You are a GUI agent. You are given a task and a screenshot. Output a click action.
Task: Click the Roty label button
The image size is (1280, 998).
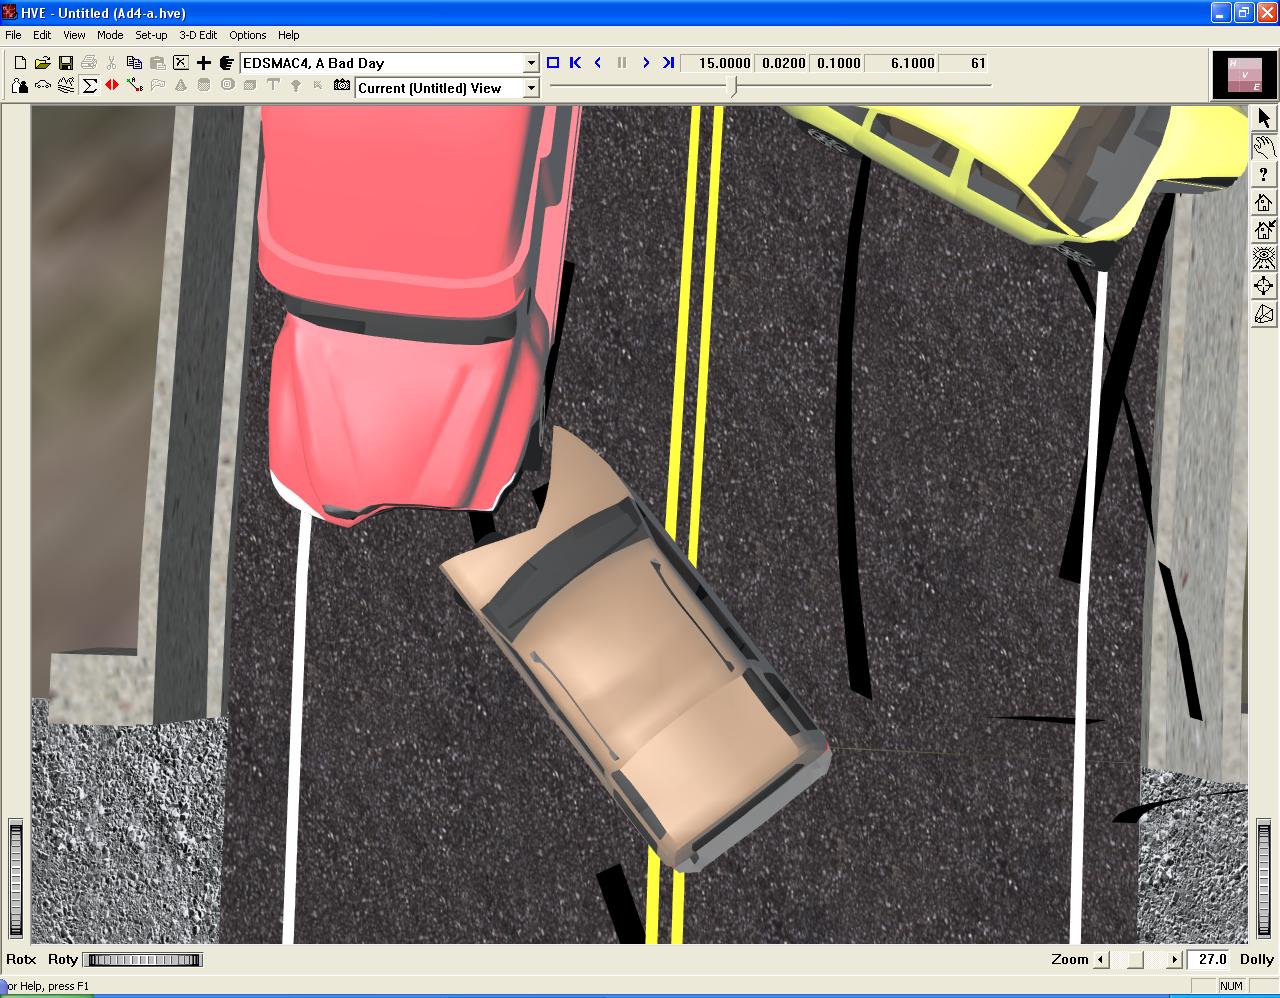(62, 959)
